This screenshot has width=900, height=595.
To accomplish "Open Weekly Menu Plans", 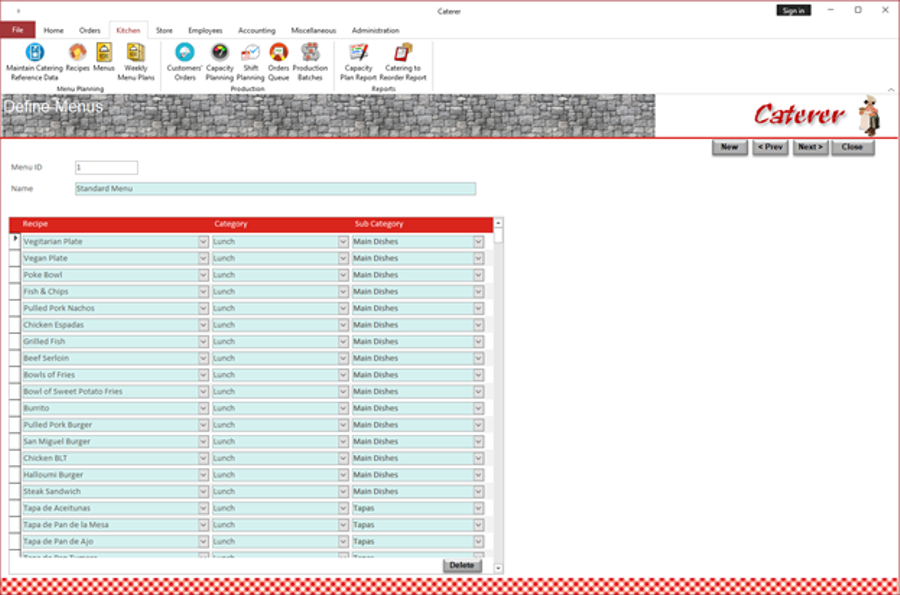I will pyautogui.click(x=136, y=62).
